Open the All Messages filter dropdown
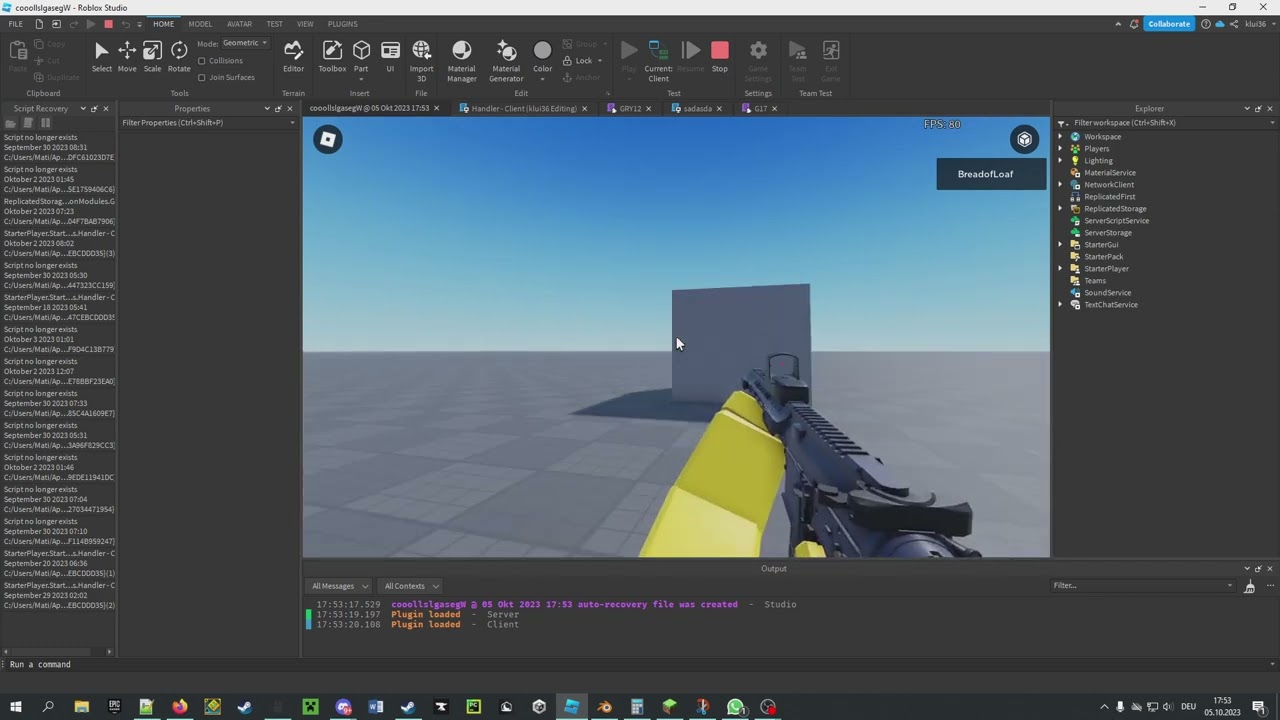Screen dimensions: 1280x720 339,586
